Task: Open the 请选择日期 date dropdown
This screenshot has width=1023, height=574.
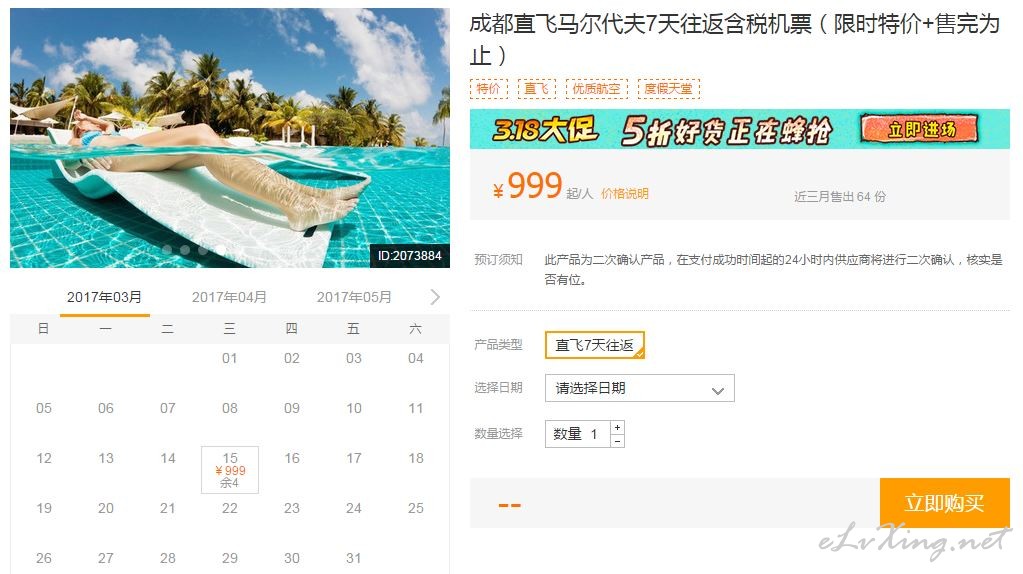Action: coord(639,388)
